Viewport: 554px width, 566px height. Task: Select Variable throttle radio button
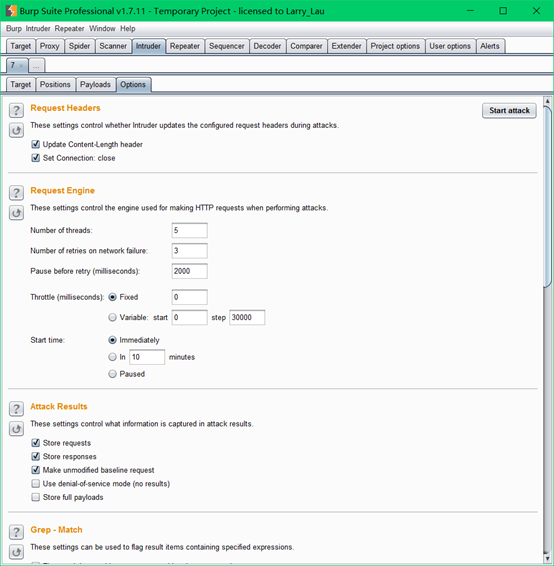click(113, 317)
